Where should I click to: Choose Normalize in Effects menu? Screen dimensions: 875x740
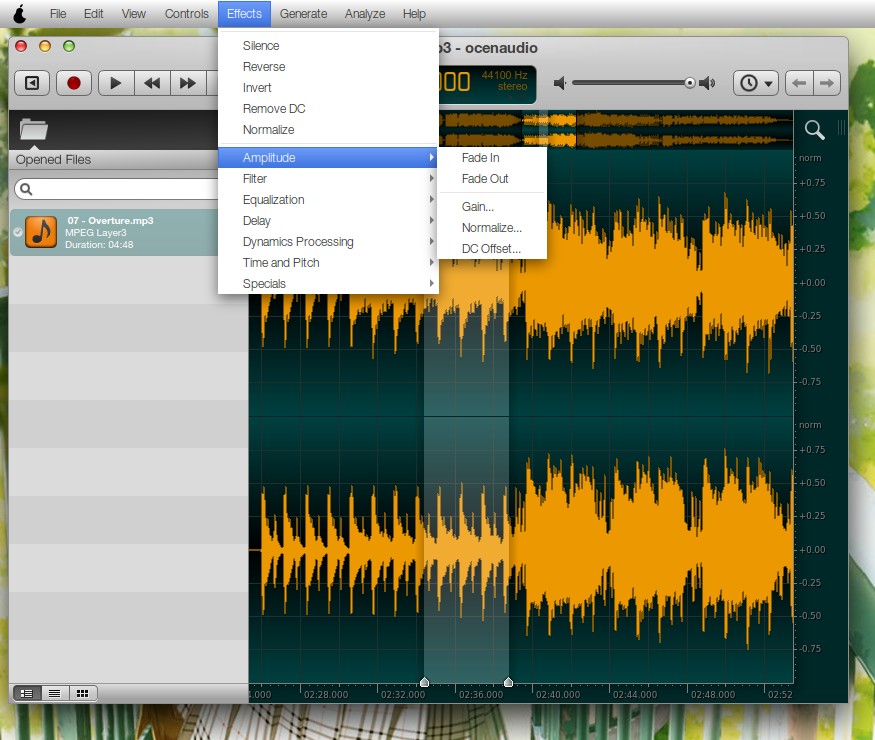328,129
